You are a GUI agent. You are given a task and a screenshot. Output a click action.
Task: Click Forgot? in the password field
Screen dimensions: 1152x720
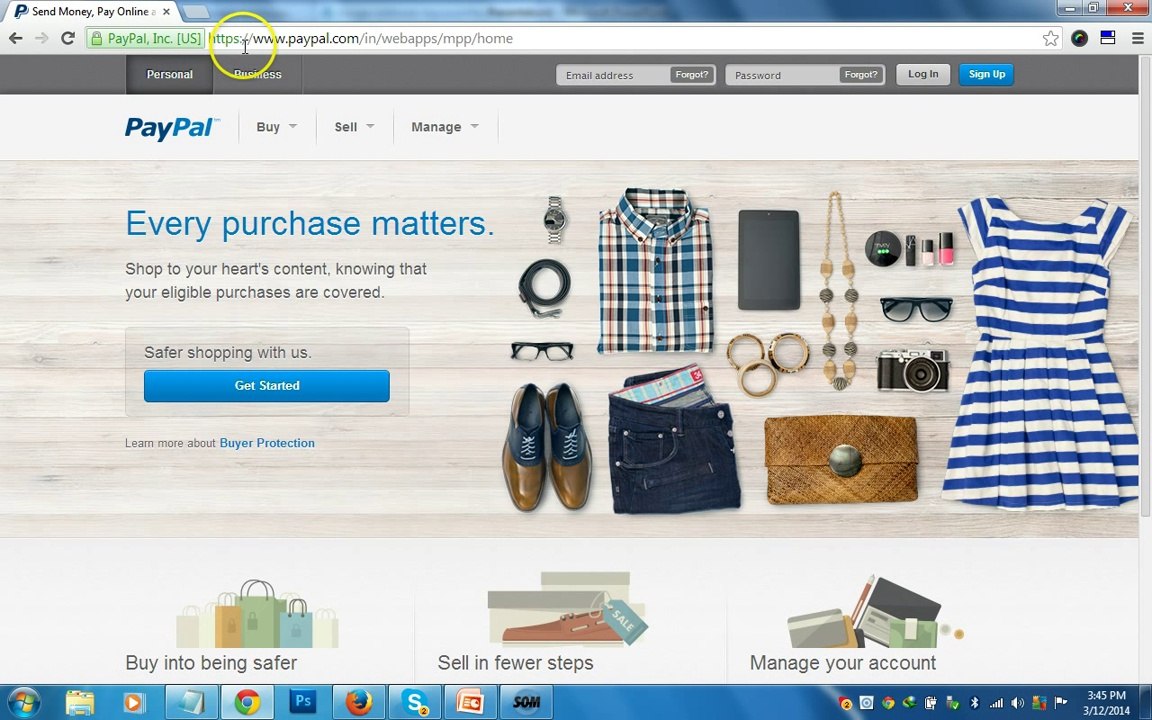861,75
